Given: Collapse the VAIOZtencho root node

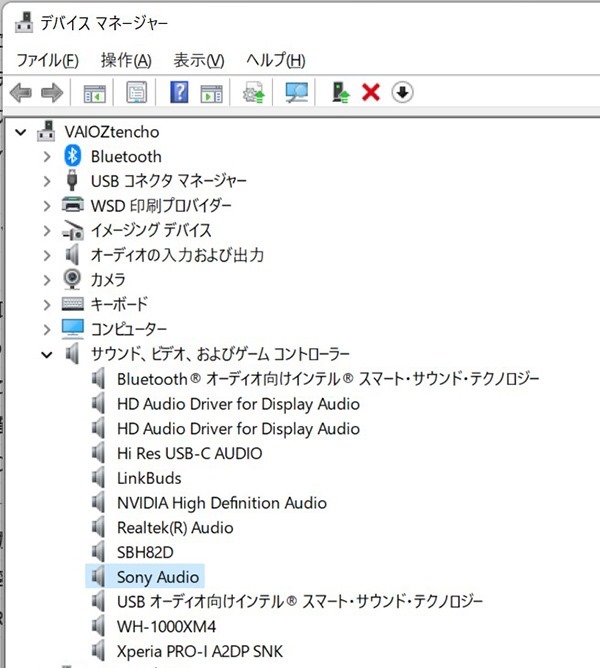Looking at the screenshot, I should coord(20,132).
